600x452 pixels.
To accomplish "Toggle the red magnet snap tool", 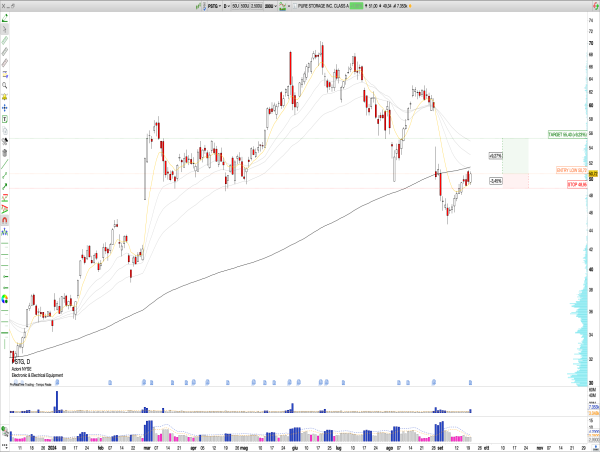I will point(5,220).
